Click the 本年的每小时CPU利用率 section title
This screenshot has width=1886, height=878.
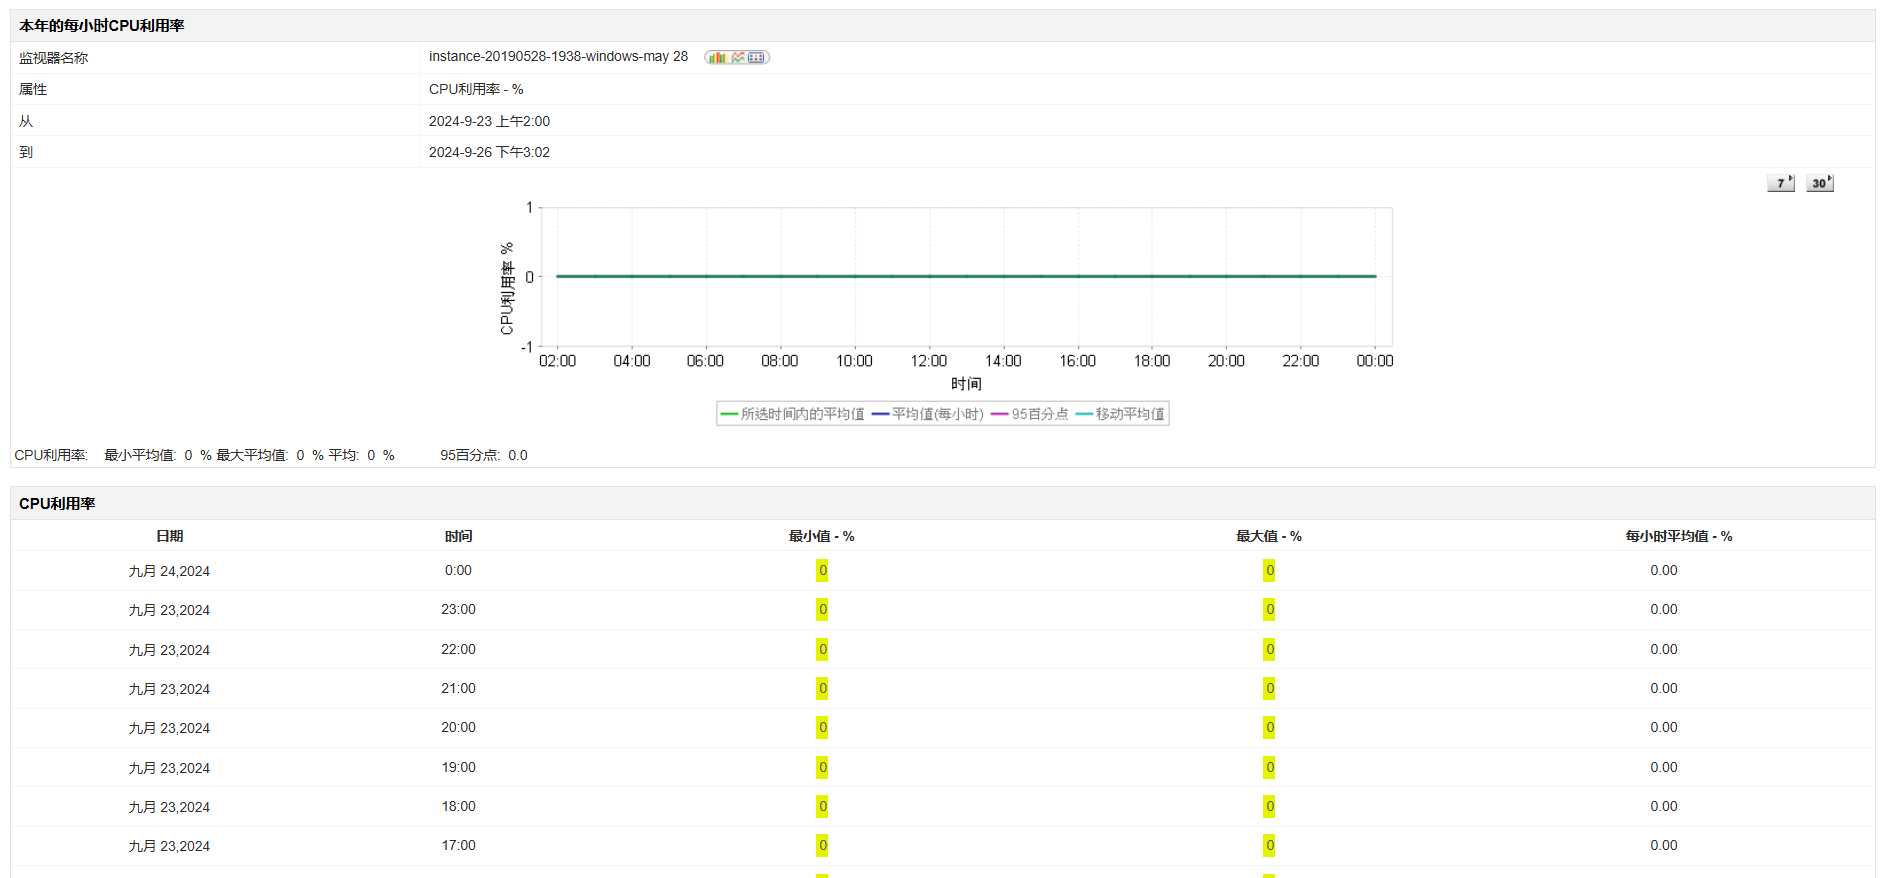(102, 25)
